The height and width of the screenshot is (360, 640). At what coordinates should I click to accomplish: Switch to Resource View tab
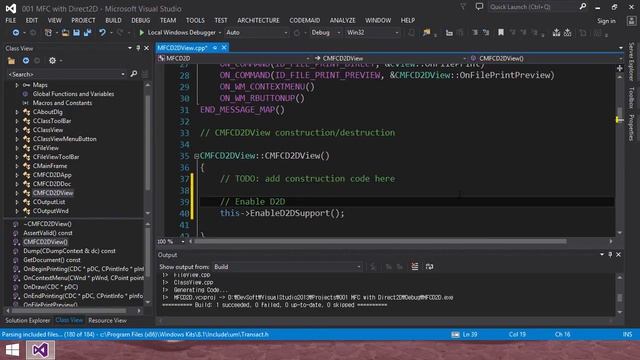pyautogui.click(x=107, y=320)
